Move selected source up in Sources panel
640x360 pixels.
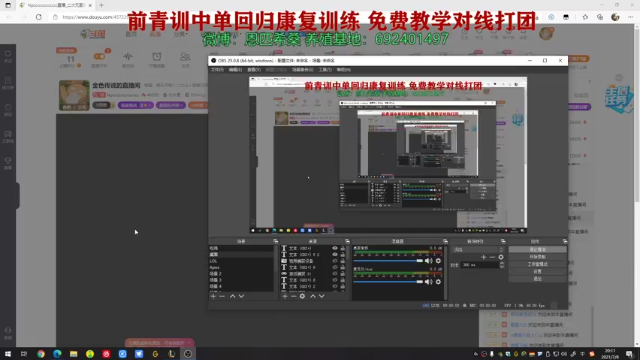click(x=313, y=296)
